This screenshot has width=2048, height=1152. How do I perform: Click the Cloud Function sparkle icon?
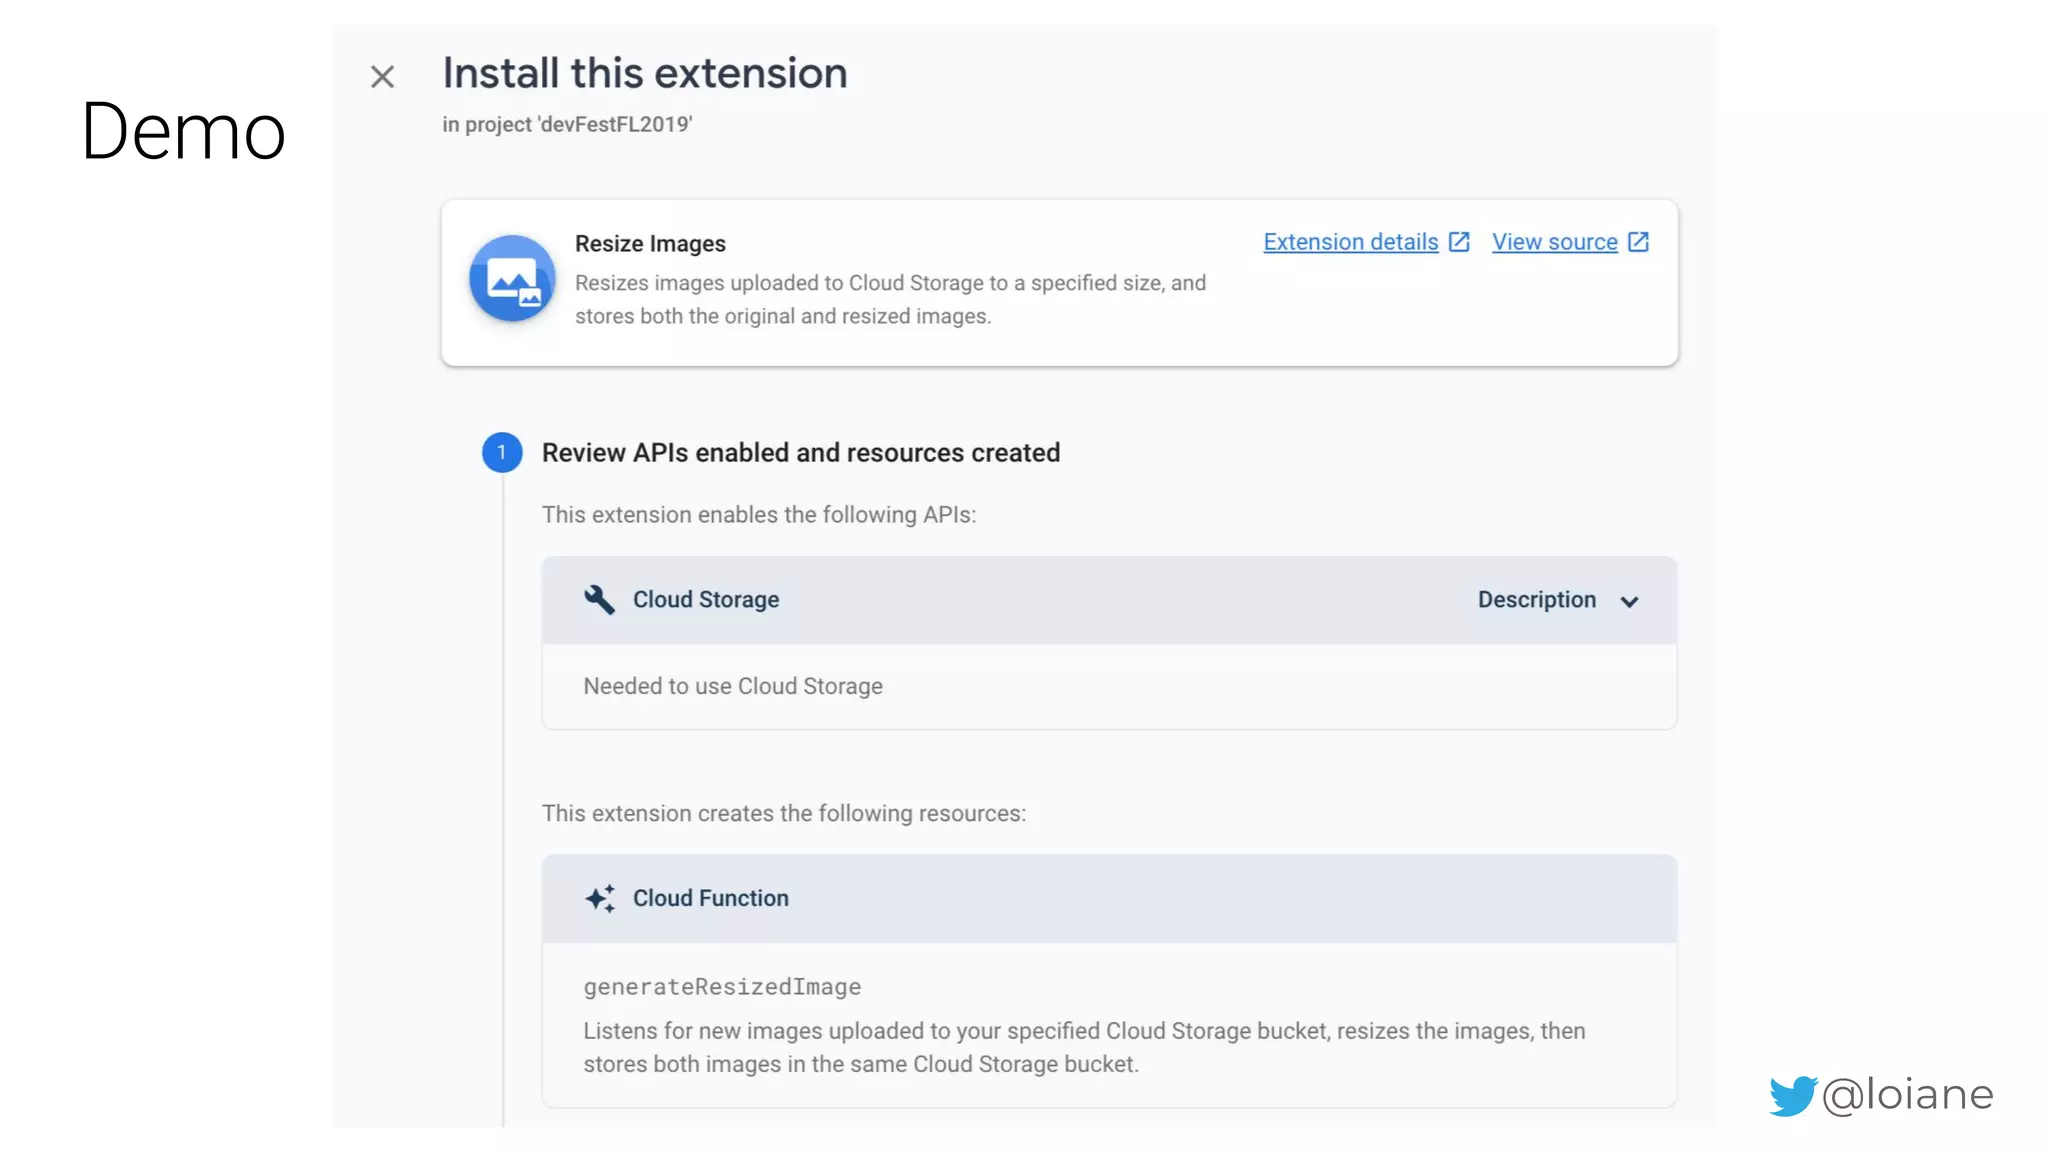tap(599, 898)
